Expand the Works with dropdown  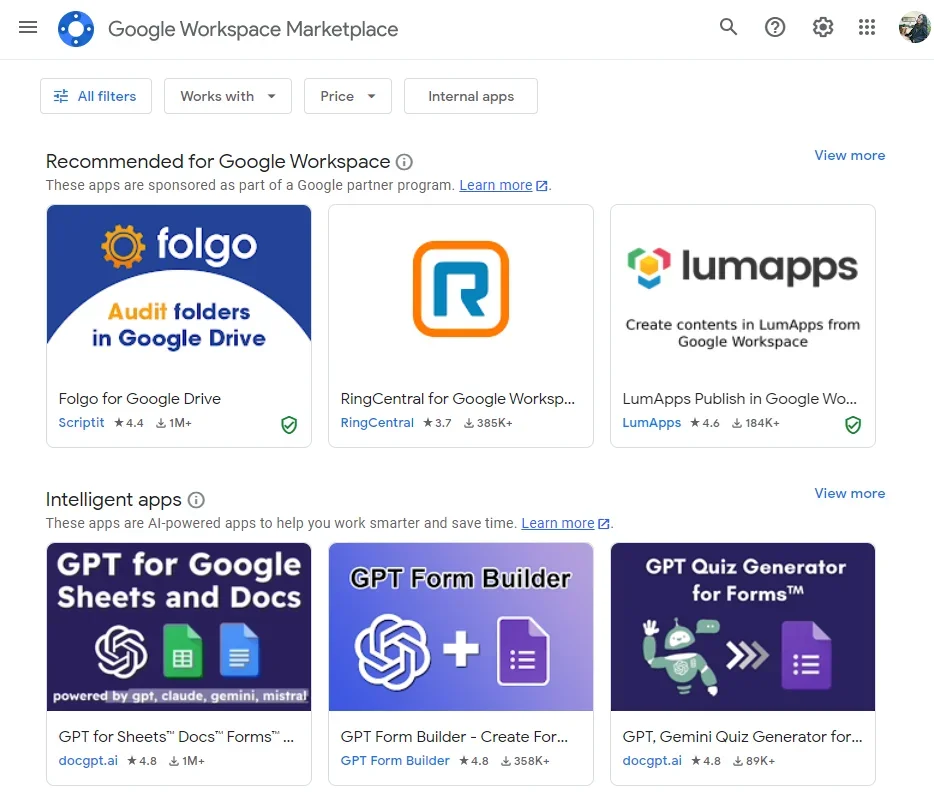coord(228,96)
